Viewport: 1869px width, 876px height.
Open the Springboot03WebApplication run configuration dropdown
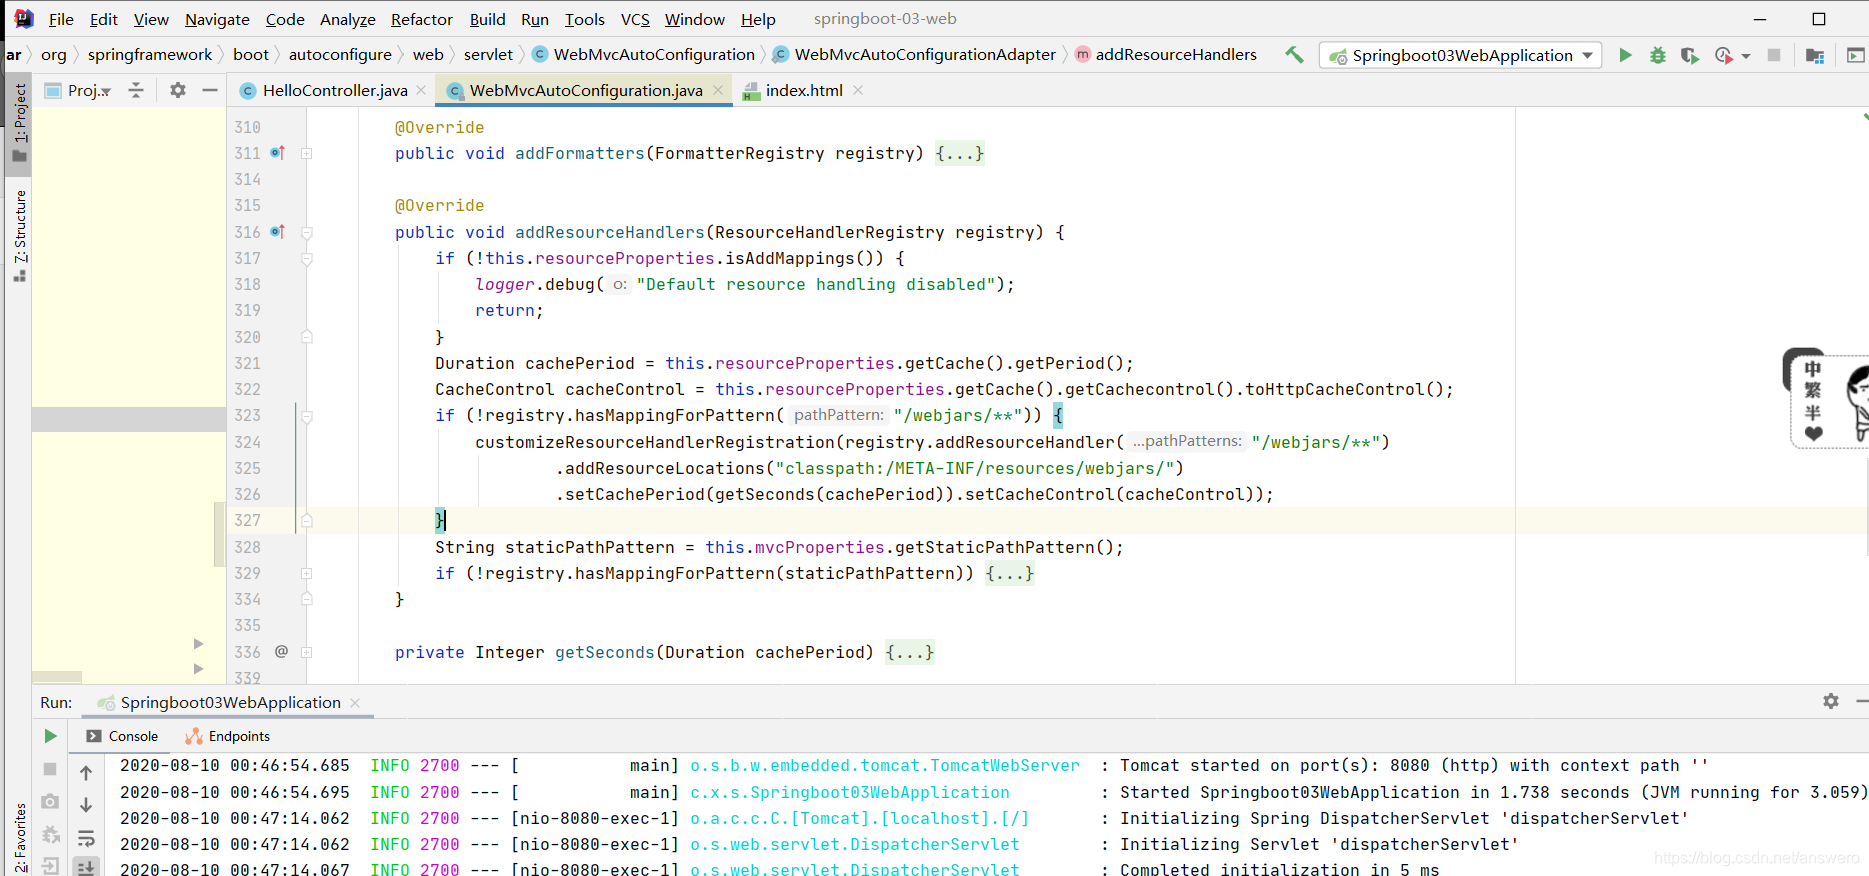pyautogui.click(x=1461, y=55)
